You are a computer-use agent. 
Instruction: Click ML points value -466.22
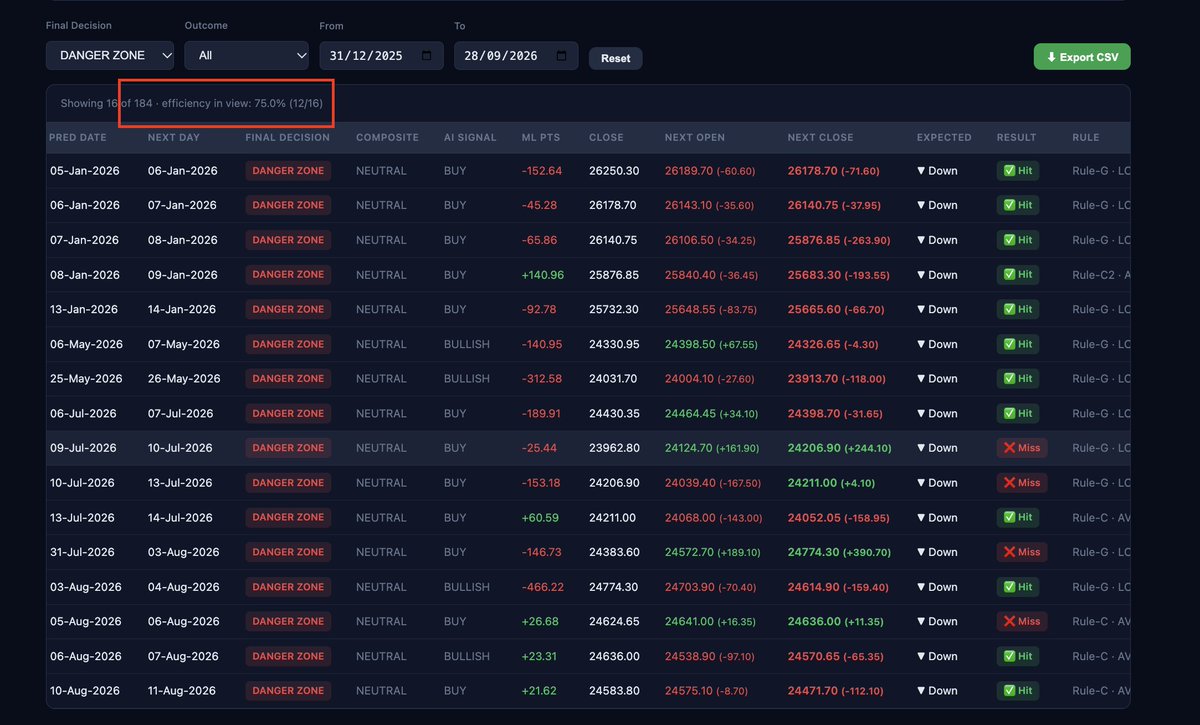[x=542, y=587]
